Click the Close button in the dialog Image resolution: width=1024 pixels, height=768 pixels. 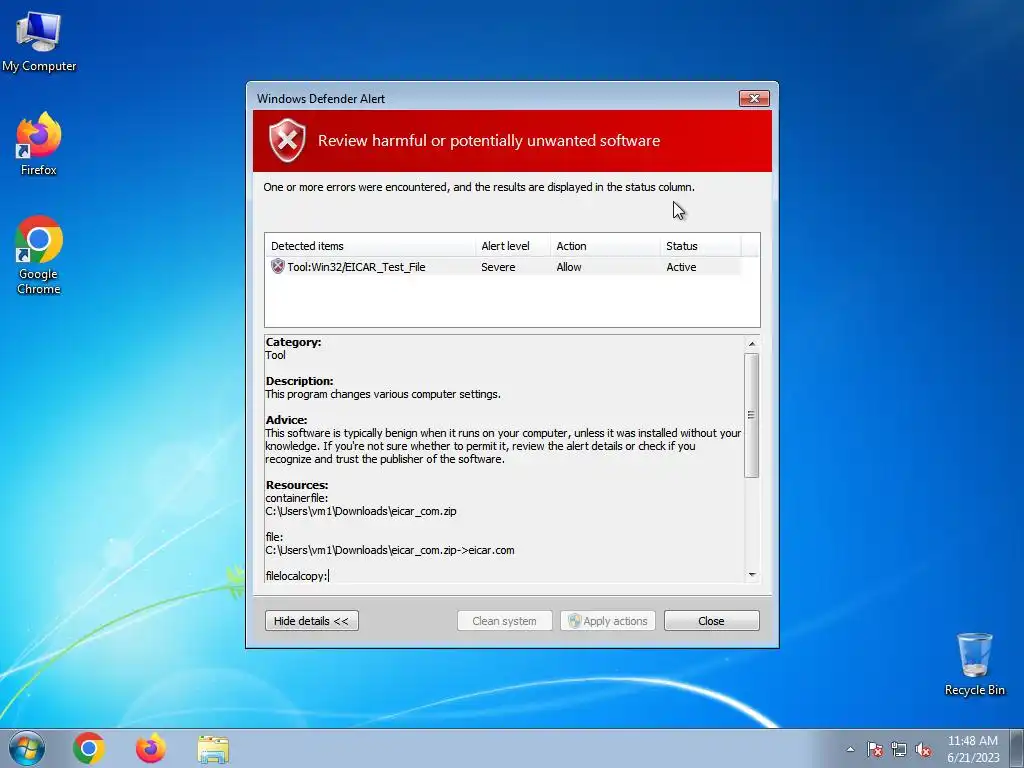click(x=711, y=620)
